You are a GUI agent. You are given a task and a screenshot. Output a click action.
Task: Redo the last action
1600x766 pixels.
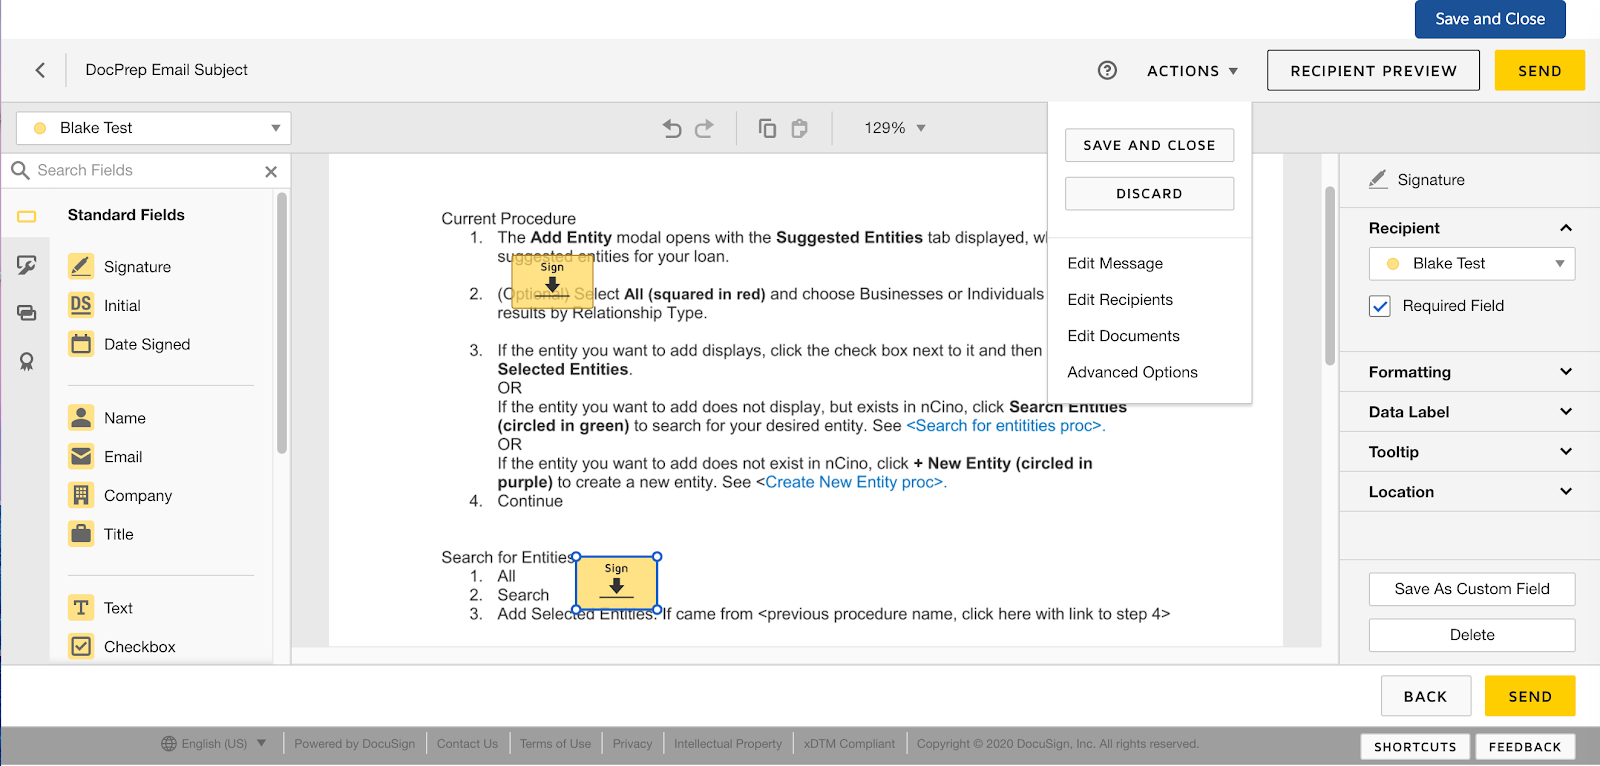point(704,128)
